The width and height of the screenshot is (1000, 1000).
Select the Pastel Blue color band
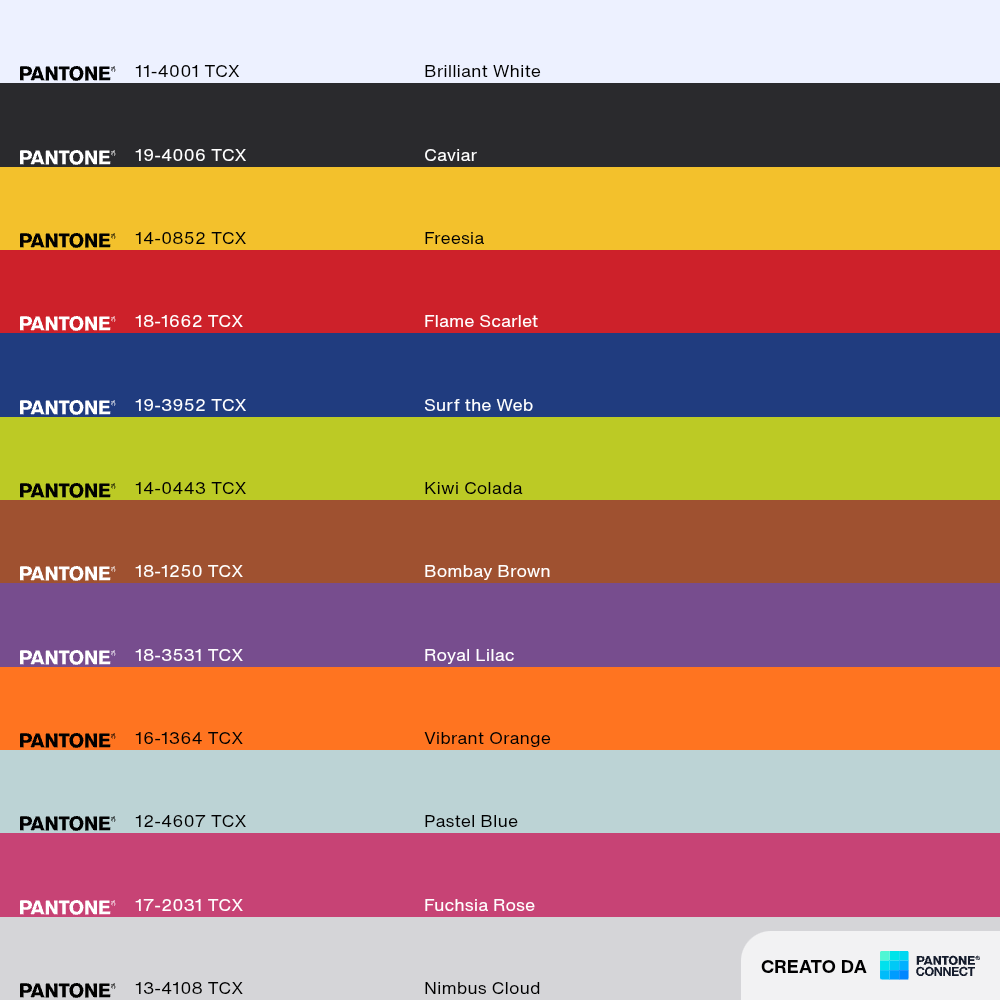coord(500,791)
